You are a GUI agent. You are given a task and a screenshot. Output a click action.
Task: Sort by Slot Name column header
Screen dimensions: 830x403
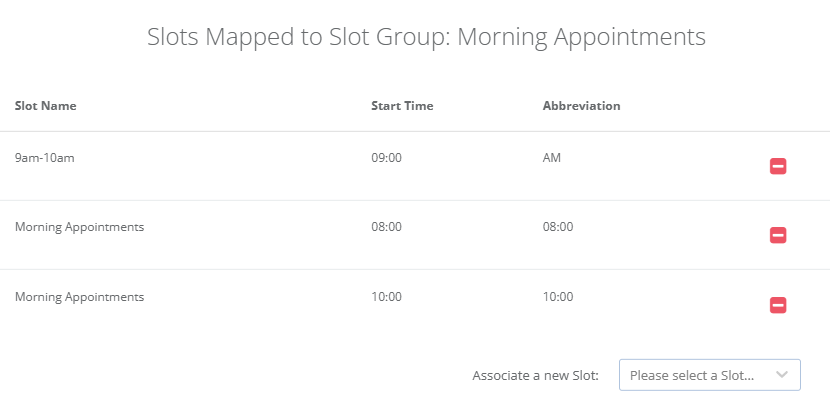[46, 105]
